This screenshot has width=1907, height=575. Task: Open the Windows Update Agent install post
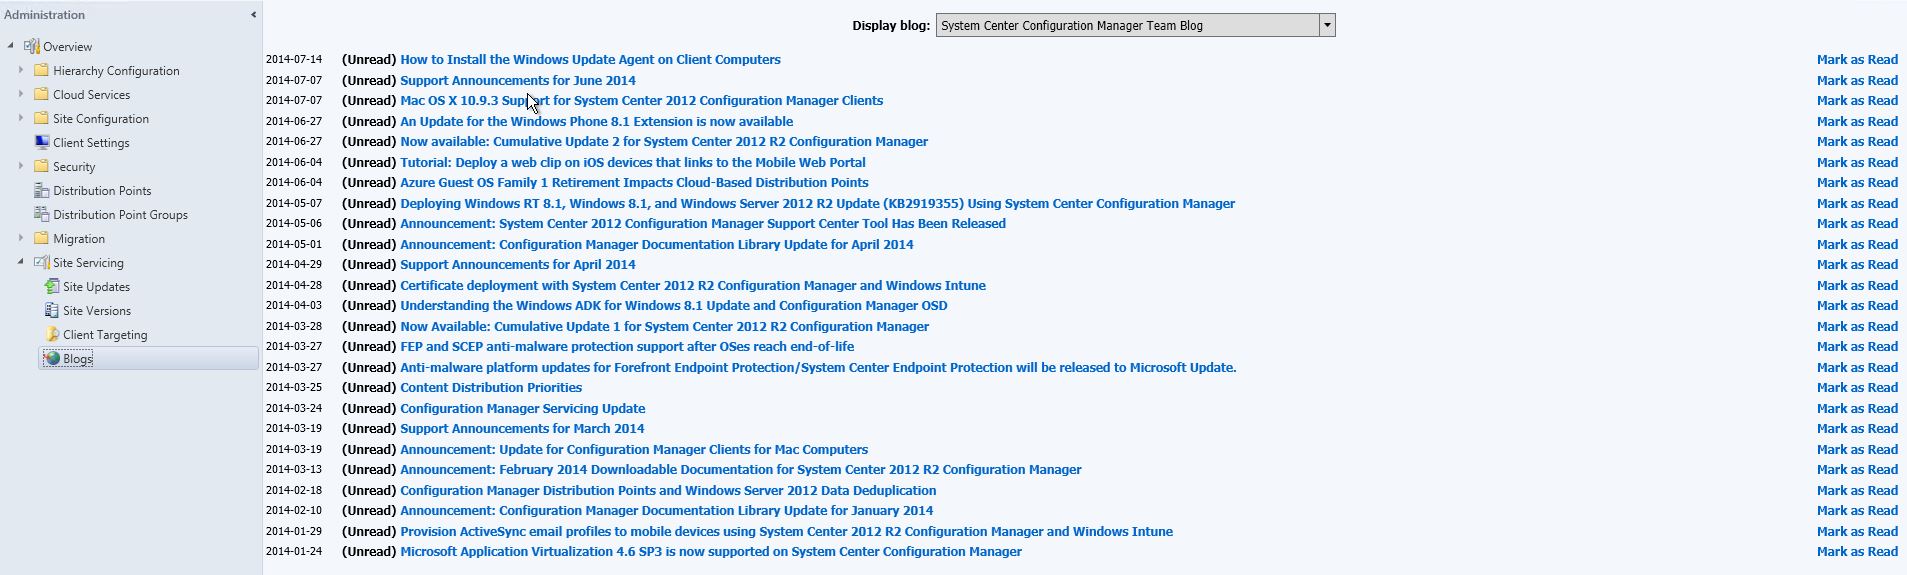[590, 59]
